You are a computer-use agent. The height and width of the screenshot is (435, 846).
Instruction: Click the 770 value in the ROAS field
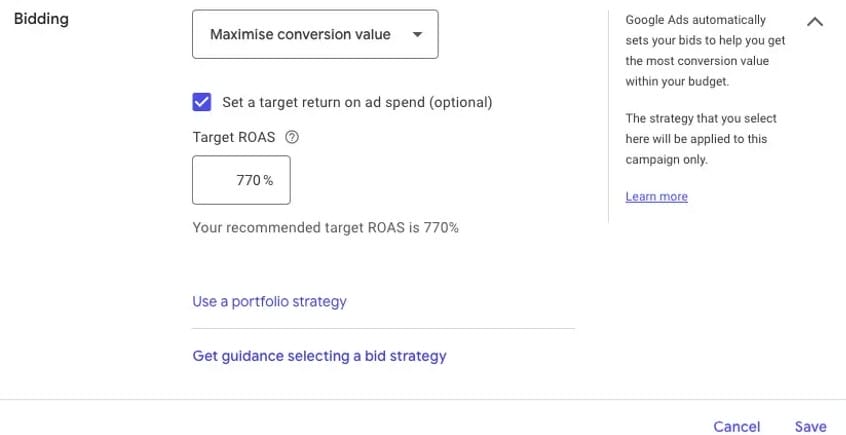pos(248,180)
